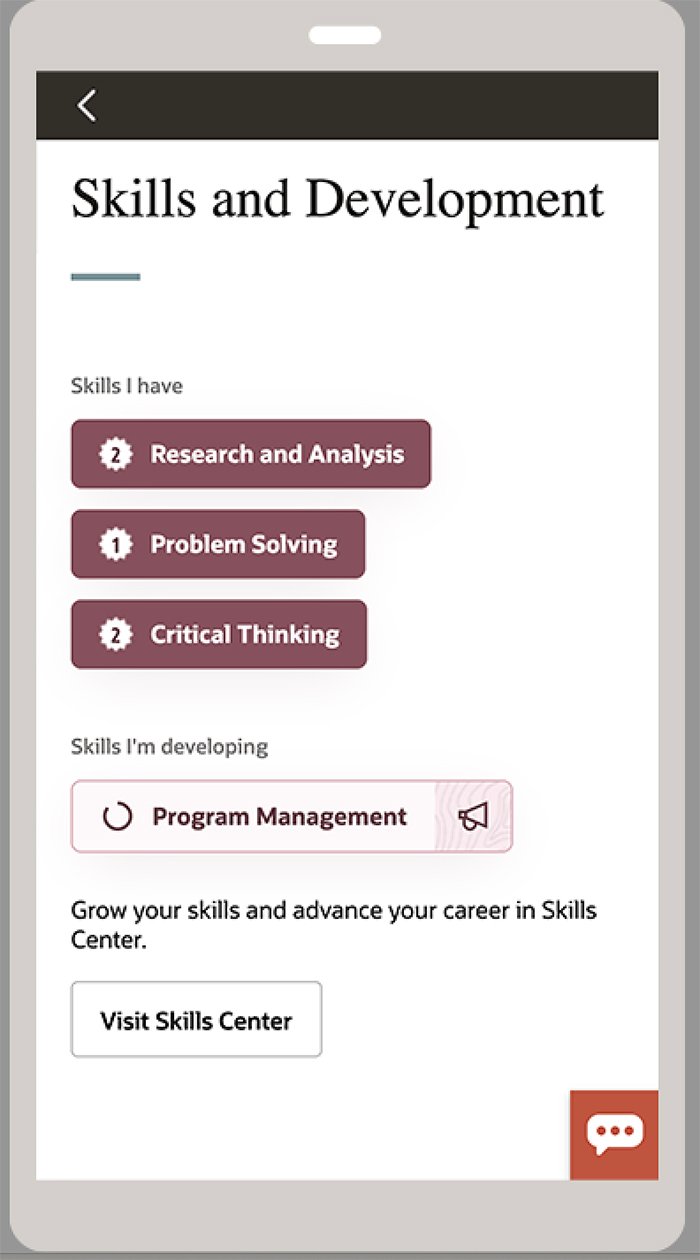Viewport: 700px width, 1260px height.
Task: Click the orange chat button background
Action: pyautogui.click(x=590, y=1165)
